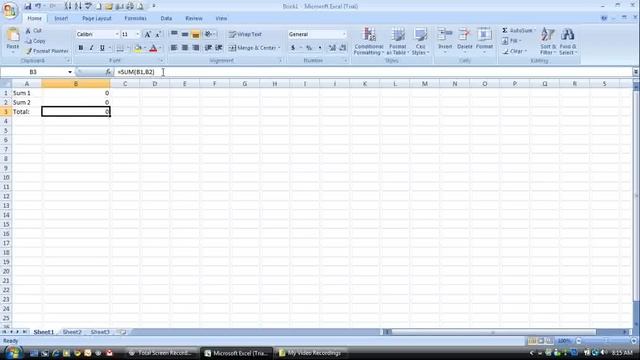The height and width of the screenshot is (360, 640).
Task: Increase decimal places
Action: point(332,48)
